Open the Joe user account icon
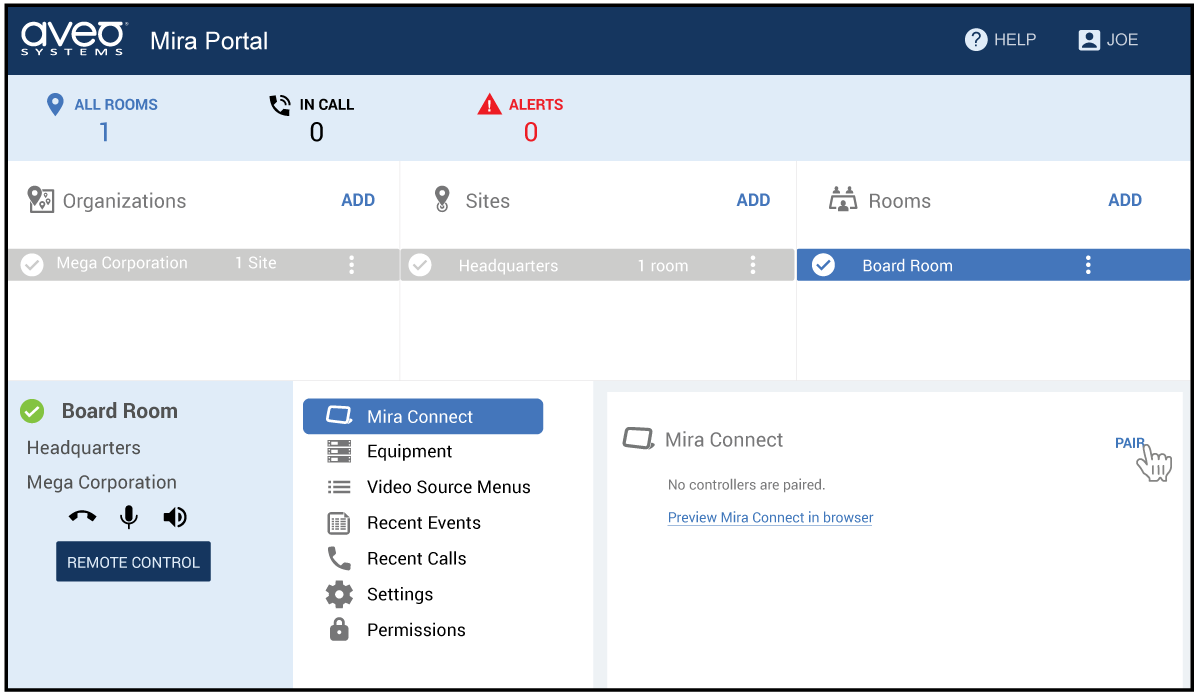Screen dimensions: 1200x696 click(1089, 40)
